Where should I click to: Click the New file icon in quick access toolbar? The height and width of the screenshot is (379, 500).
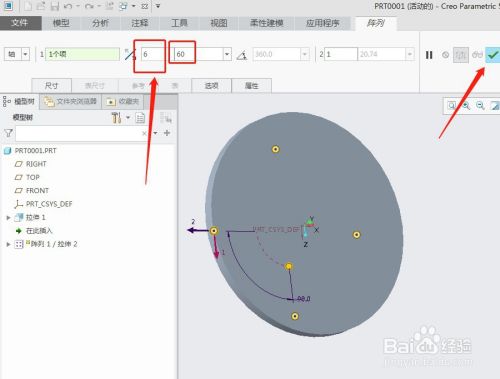click(x=28, y=6)
